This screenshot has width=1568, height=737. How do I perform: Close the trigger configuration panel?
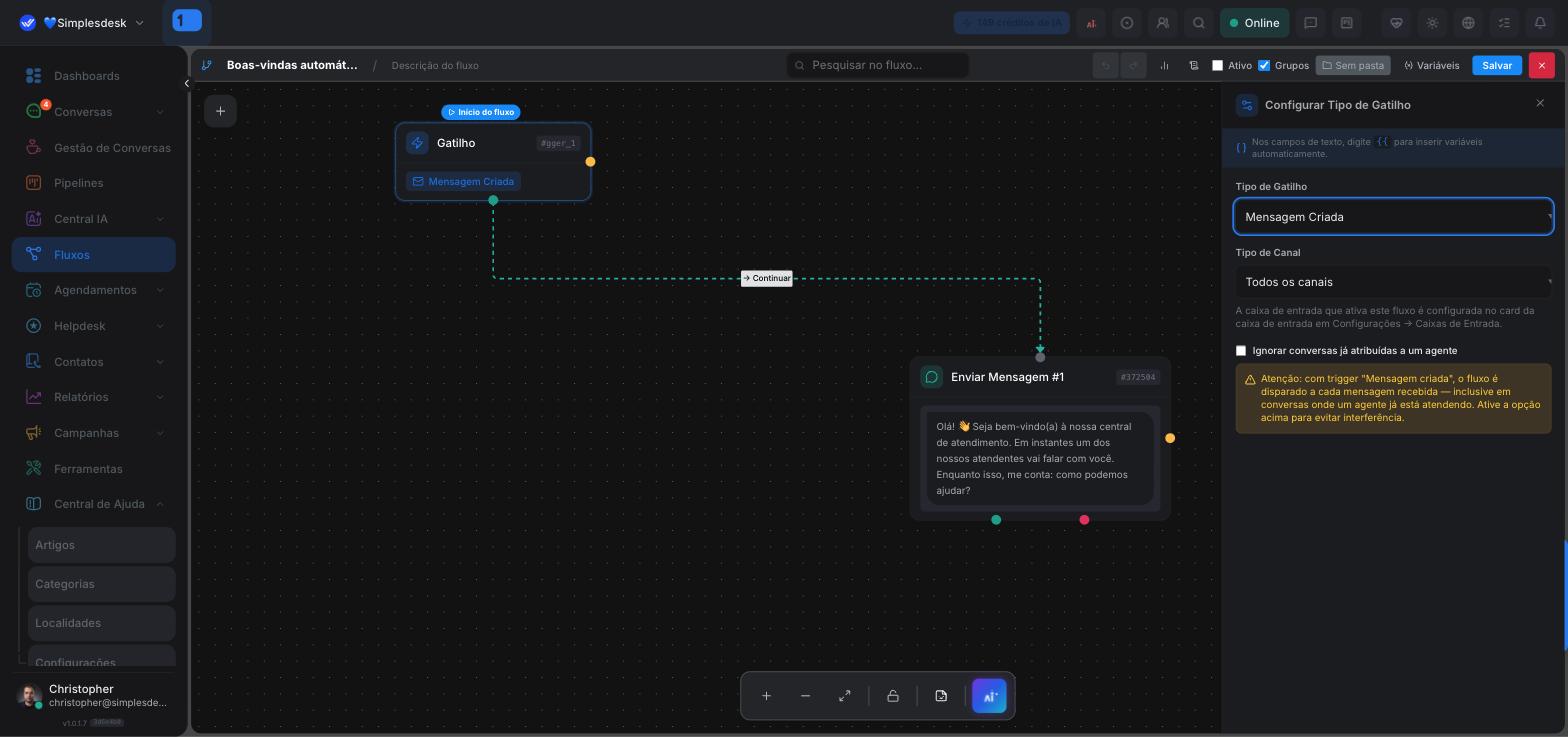click(x=1540, y=103)
